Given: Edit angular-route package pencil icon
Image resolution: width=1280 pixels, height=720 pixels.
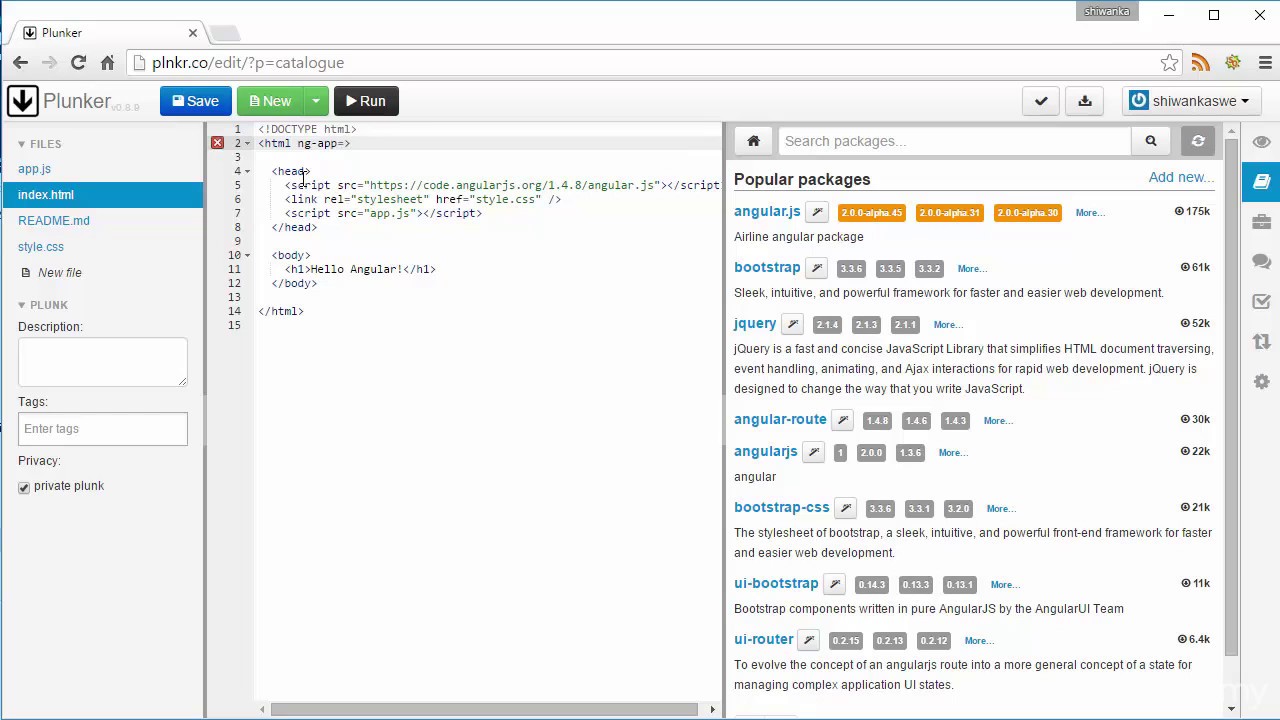Looking at the screenshot, I should 843,420.
